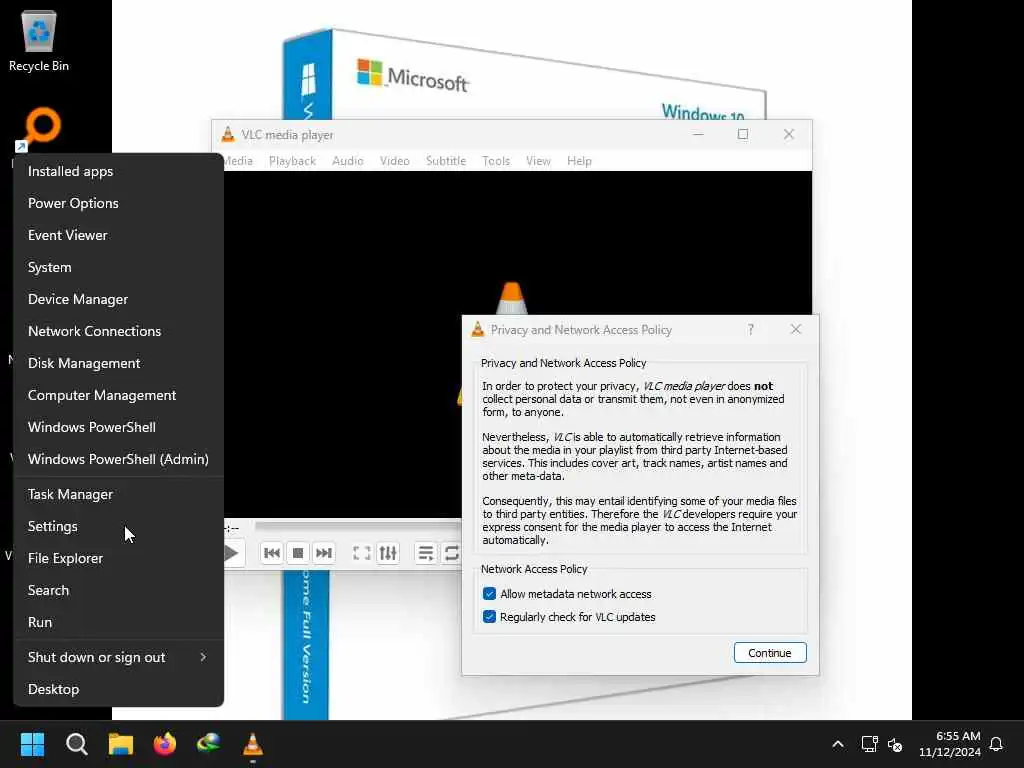Open the Tools menu in VLC
This screenshot has height=768, width=1024.
496,161
